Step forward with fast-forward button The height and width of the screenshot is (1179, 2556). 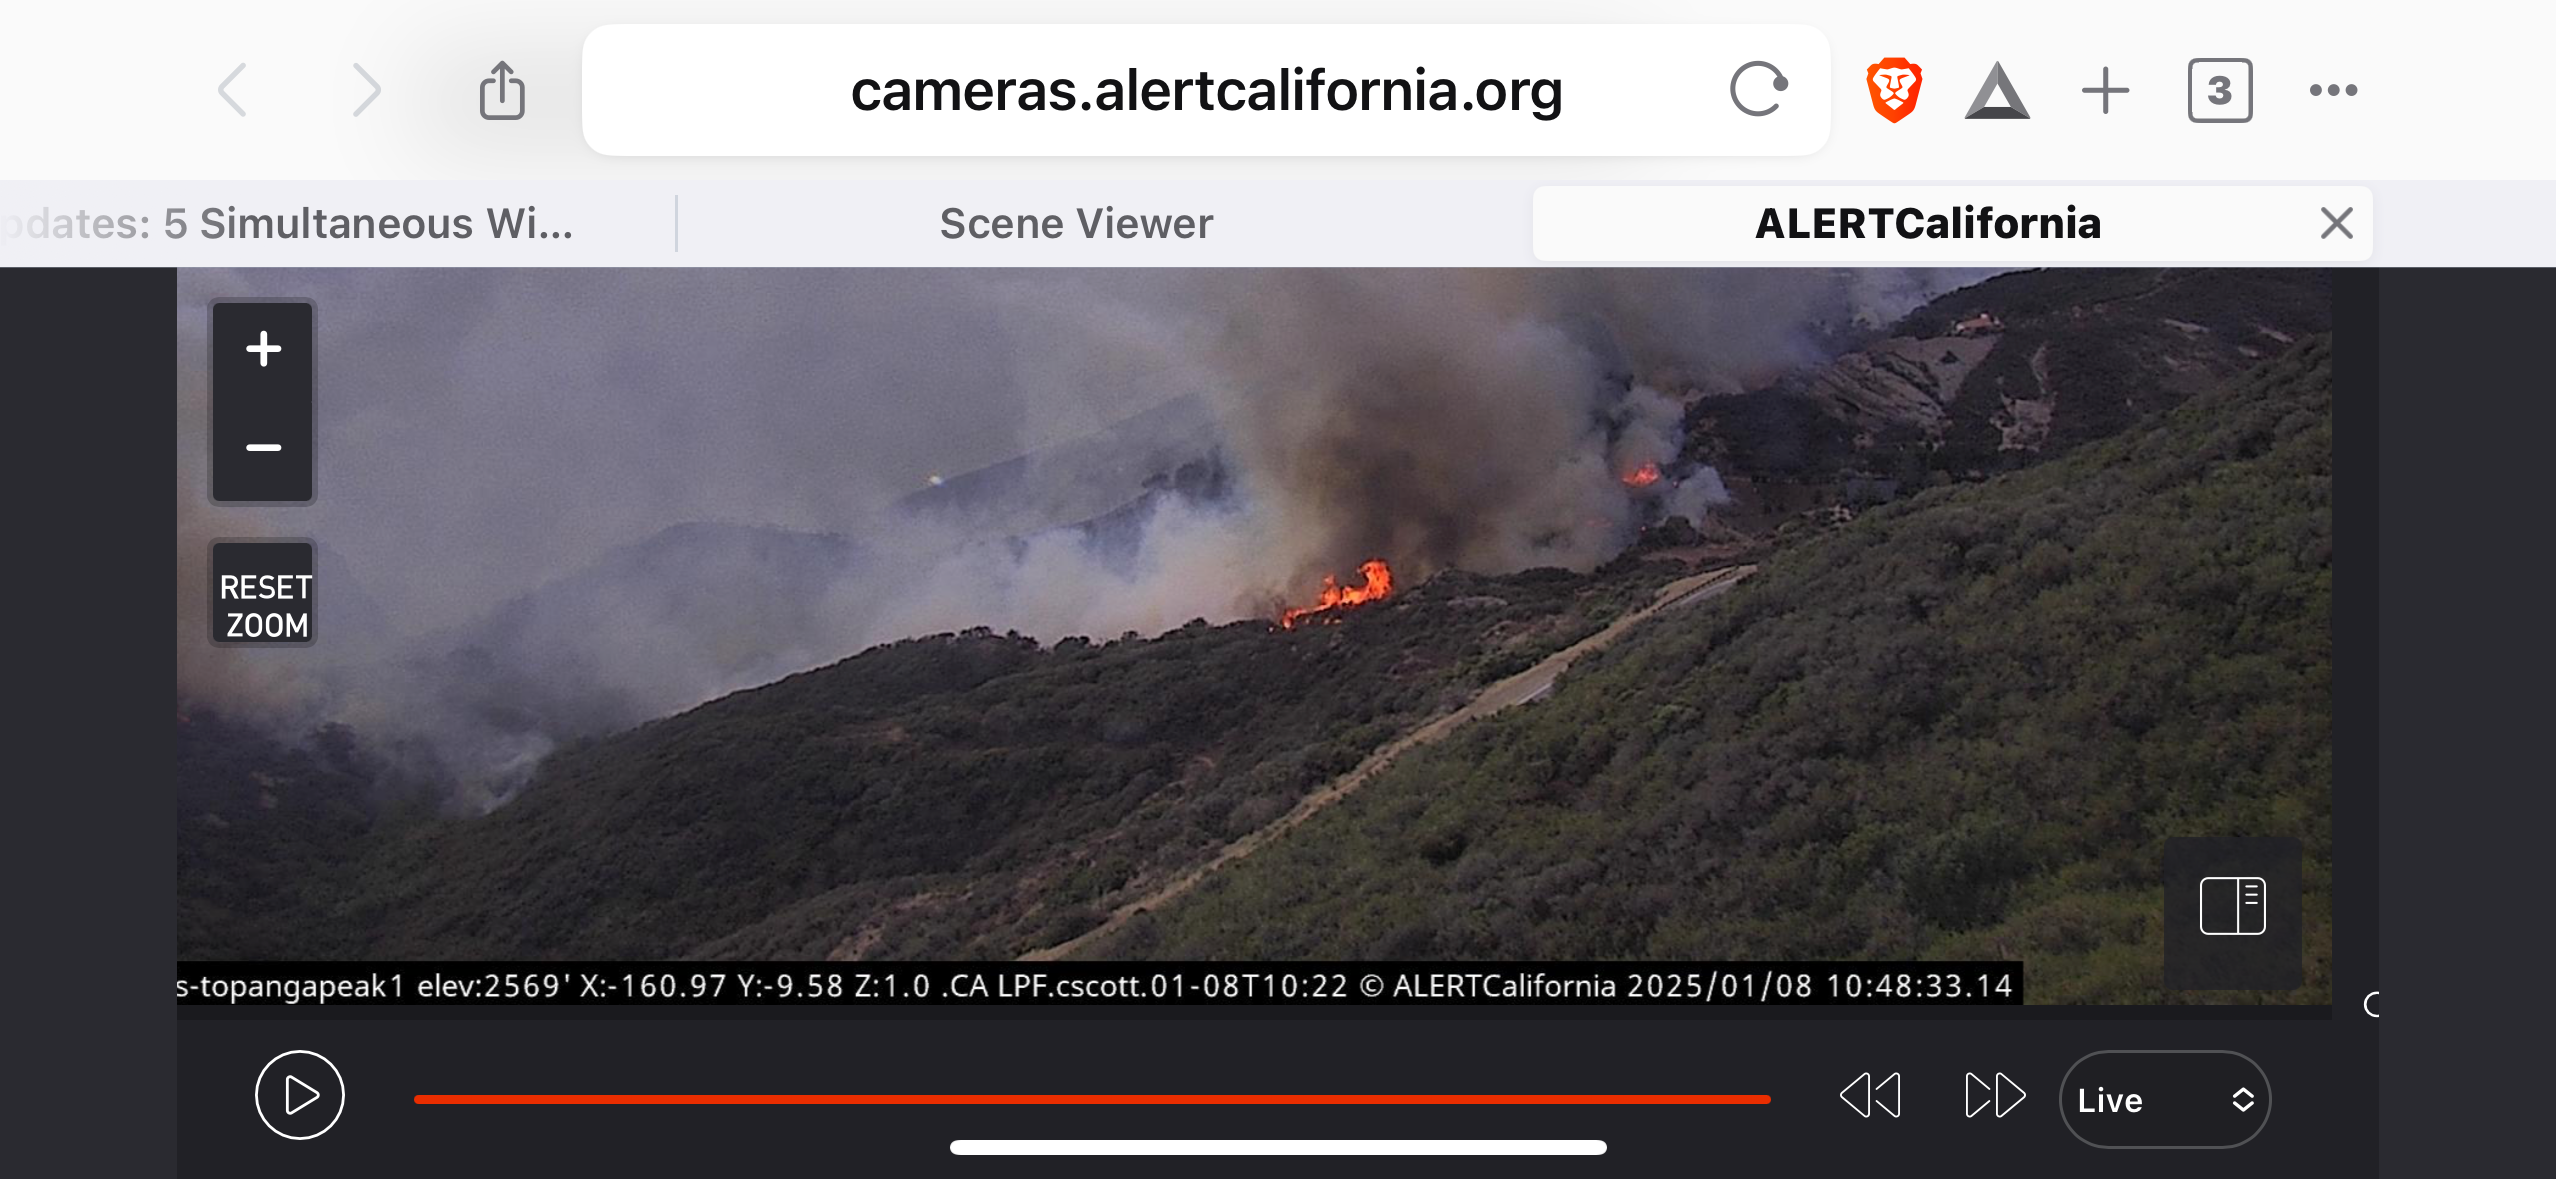(x=1995, y=1095)
